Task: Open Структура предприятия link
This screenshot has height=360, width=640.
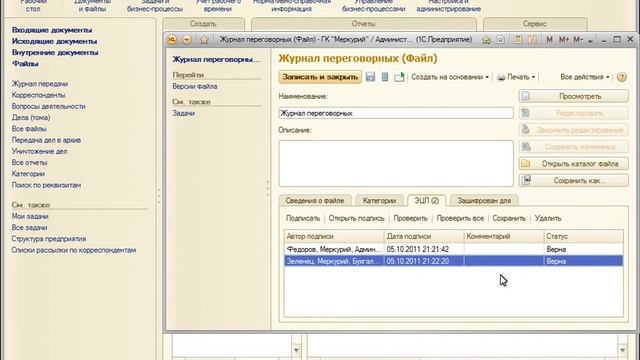Action: (49, 239)
